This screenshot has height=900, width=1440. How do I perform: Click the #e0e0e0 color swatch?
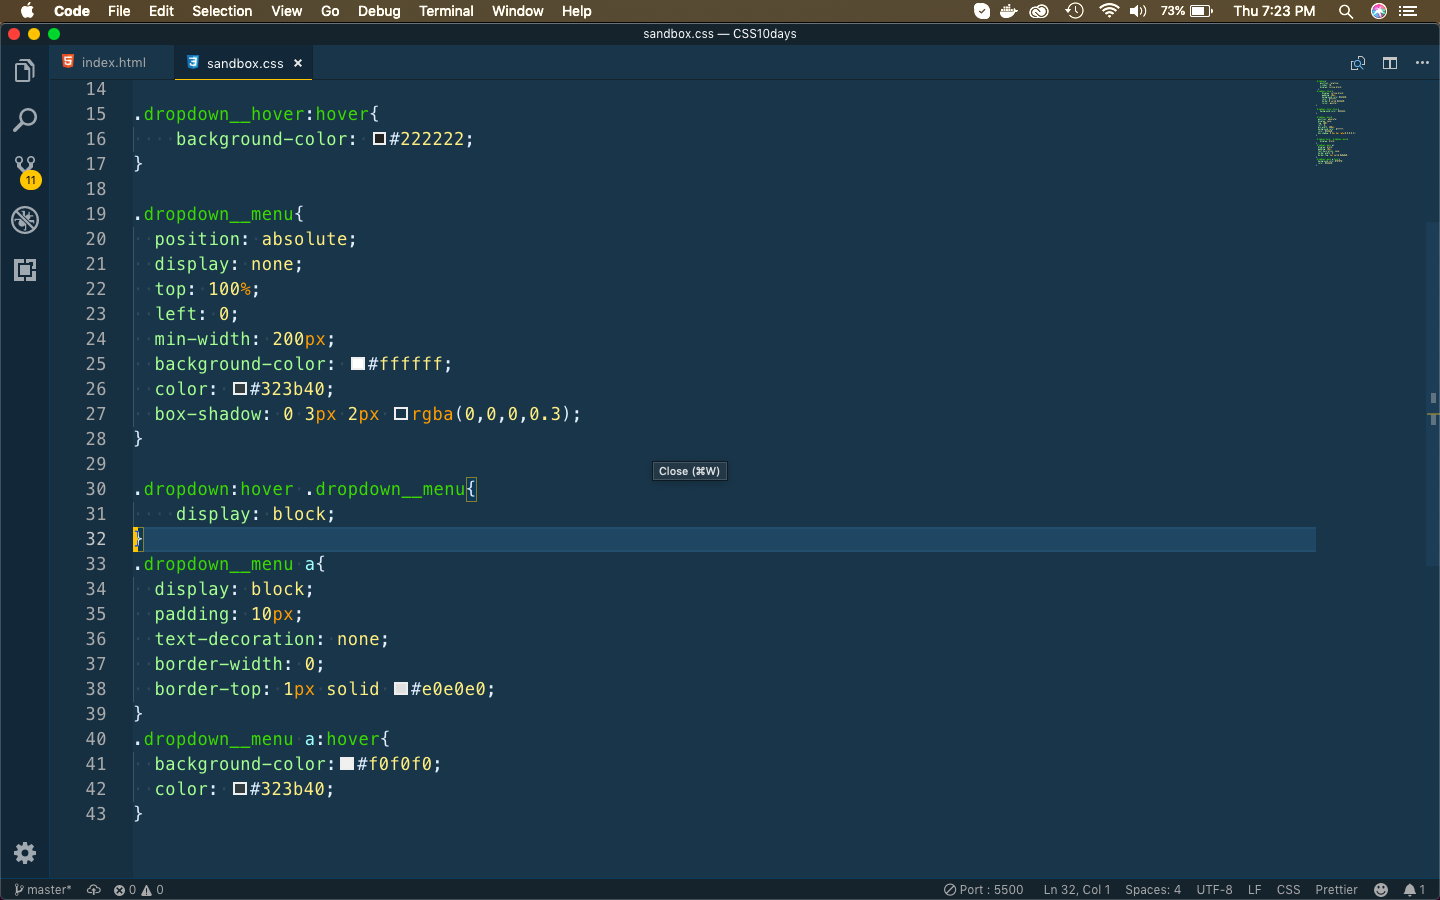click(x=401, y=689)
